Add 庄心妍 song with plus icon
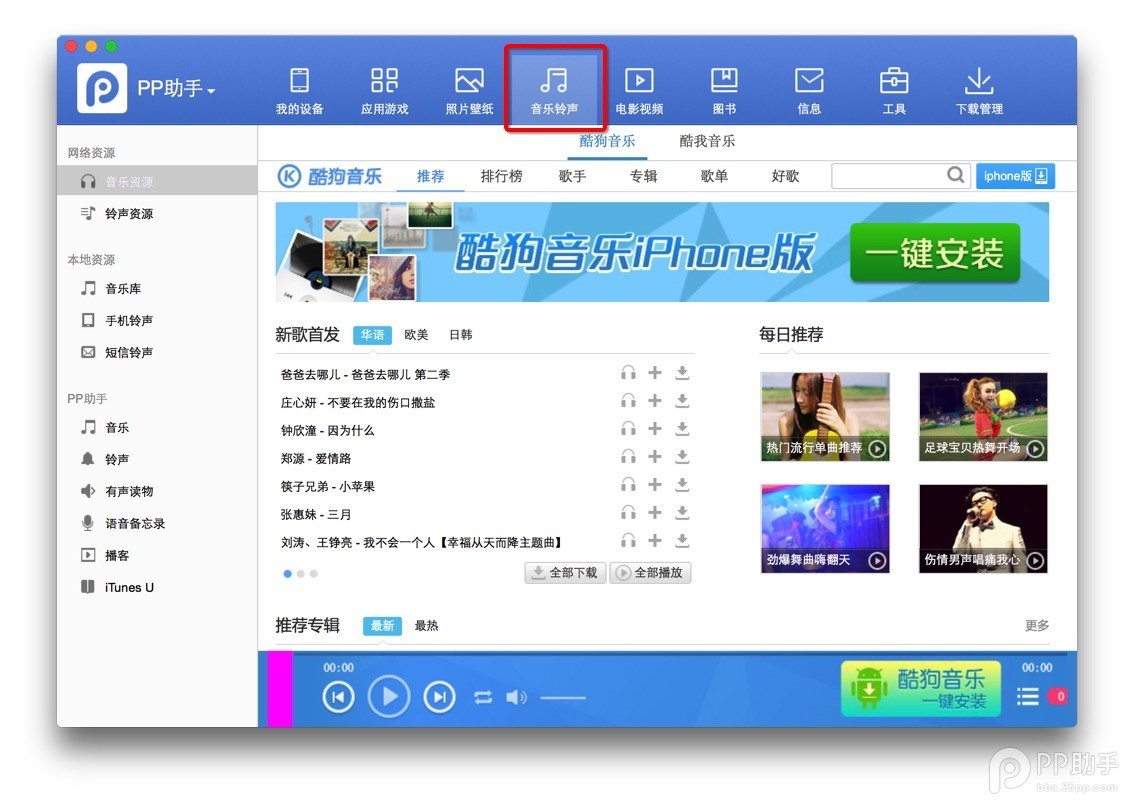The width and height of the screenshot is (1134, 806). 655,400
